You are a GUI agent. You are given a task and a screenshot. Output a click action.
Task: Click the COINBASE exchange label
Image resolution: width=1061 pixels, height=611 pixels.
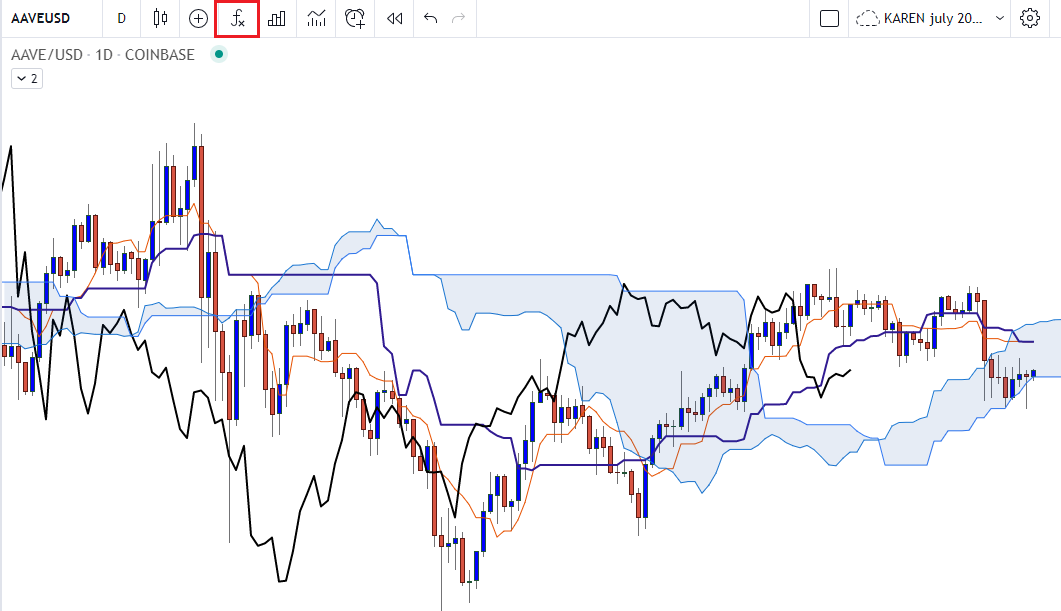pos(160,54)
